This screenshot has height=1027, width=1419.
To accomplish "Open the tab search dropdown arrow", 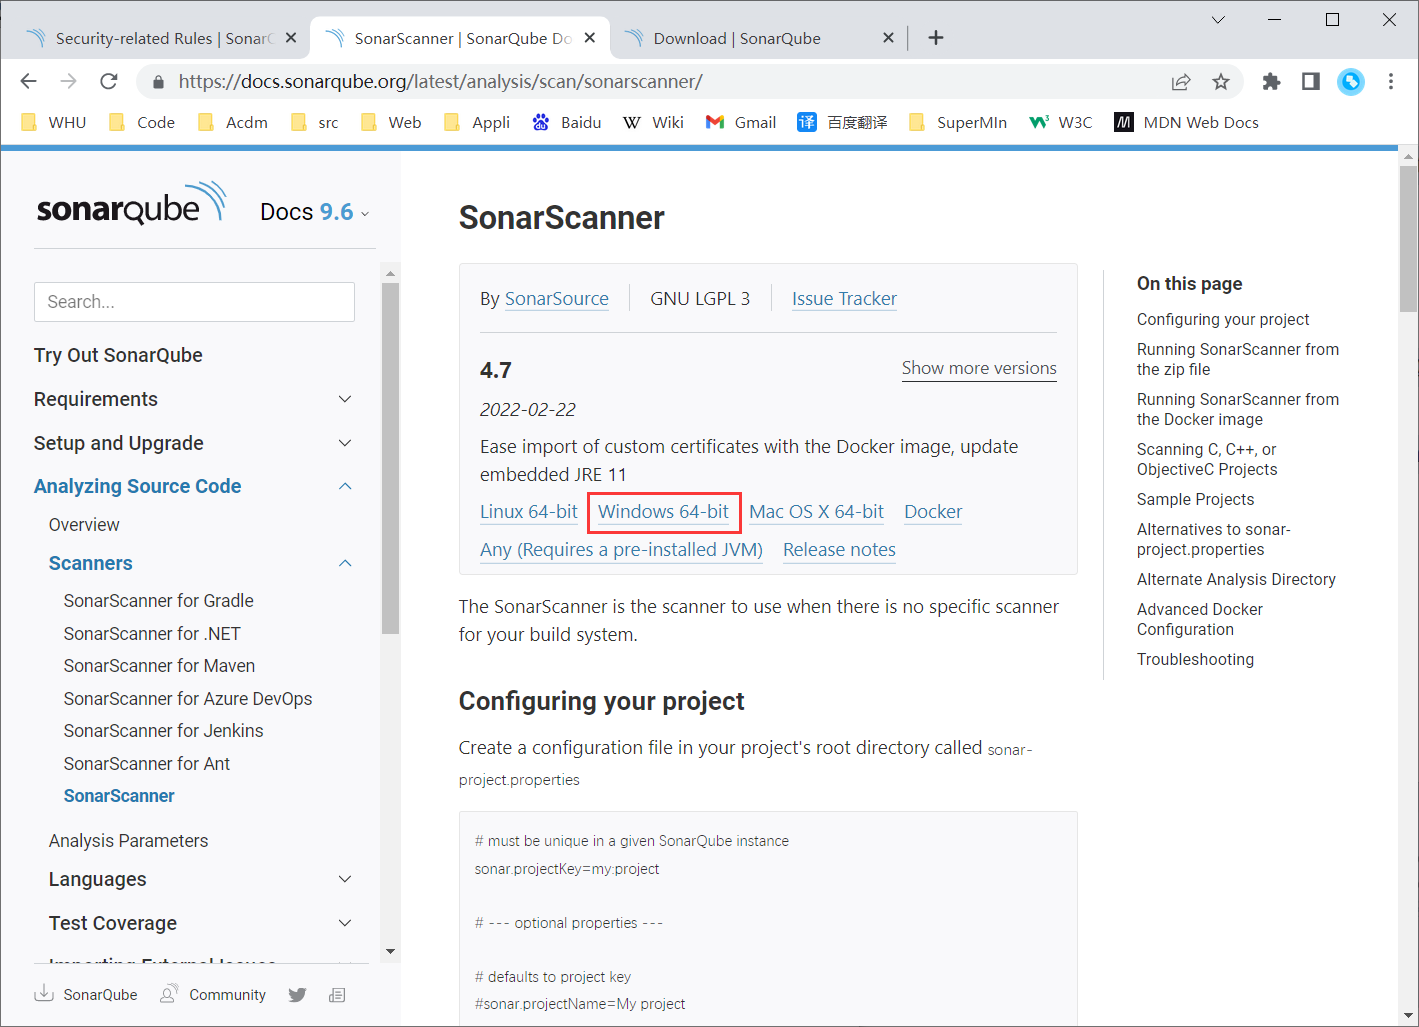I will point(1218,19).
